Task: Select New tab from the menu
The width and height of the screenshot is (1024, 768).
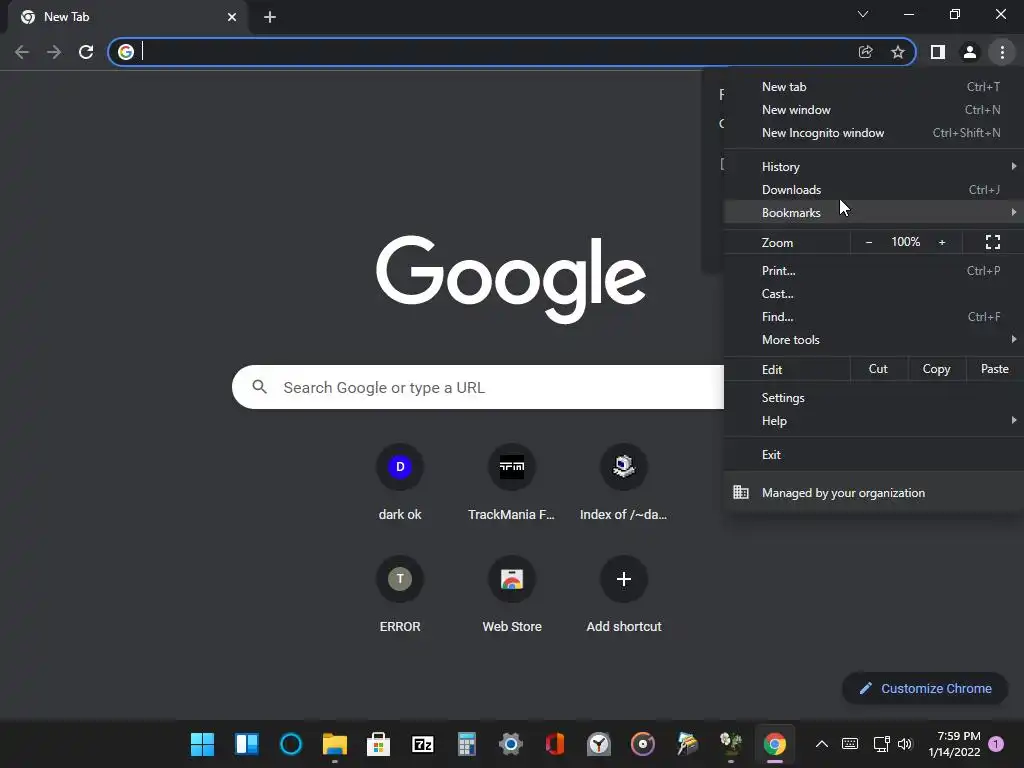Action: (x=874, y=87)
